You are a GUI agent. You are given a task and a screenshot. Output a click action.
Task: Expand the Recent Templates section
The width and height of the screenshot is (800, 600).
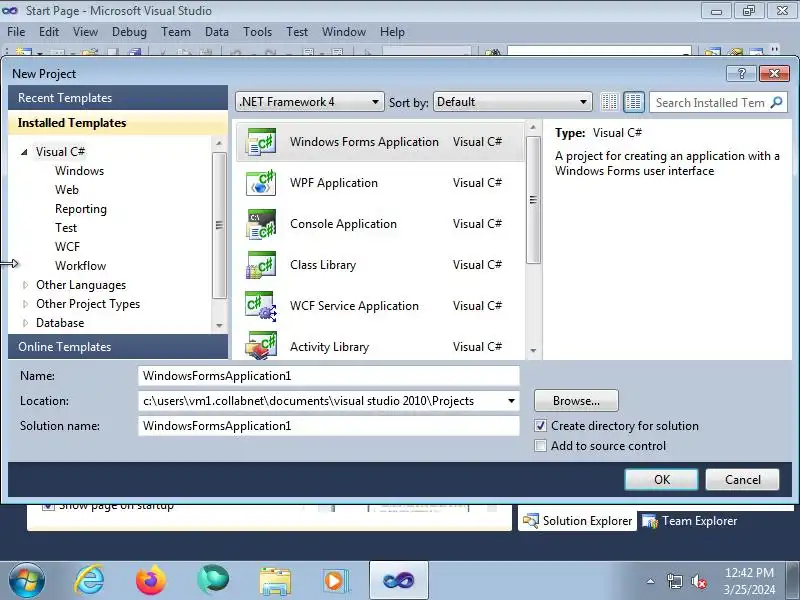click(x=118, y=98)
